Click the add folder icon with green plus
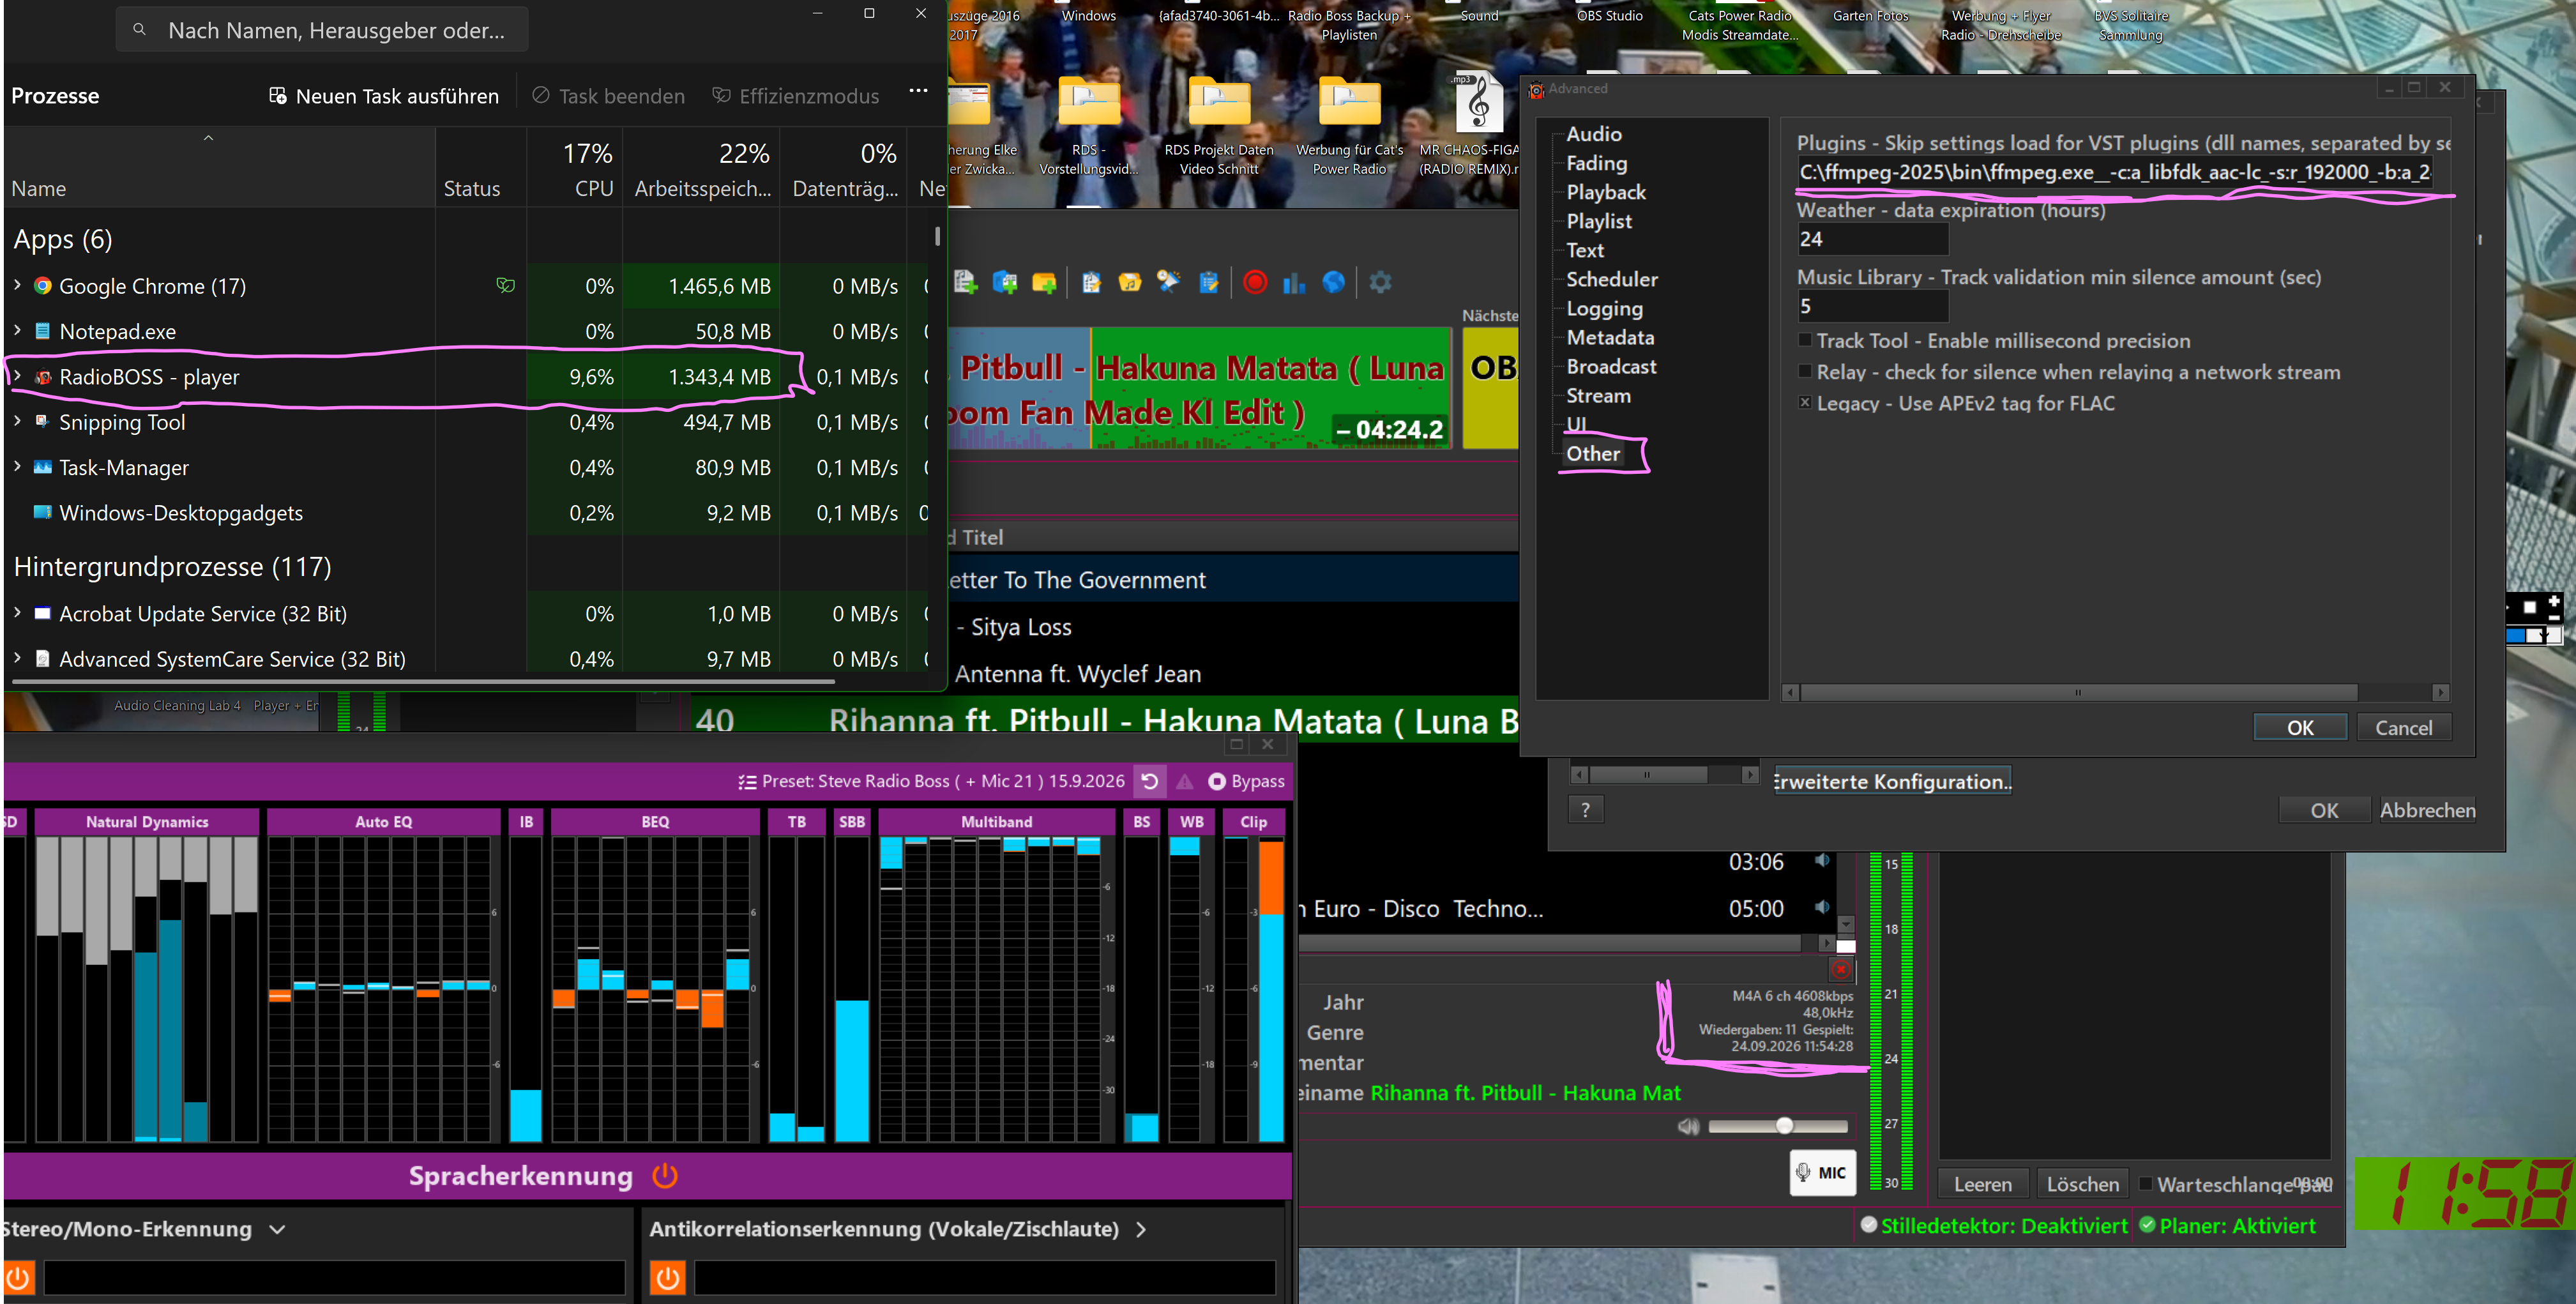This screenshot has height=1304, width=2576. (1044, 283)
